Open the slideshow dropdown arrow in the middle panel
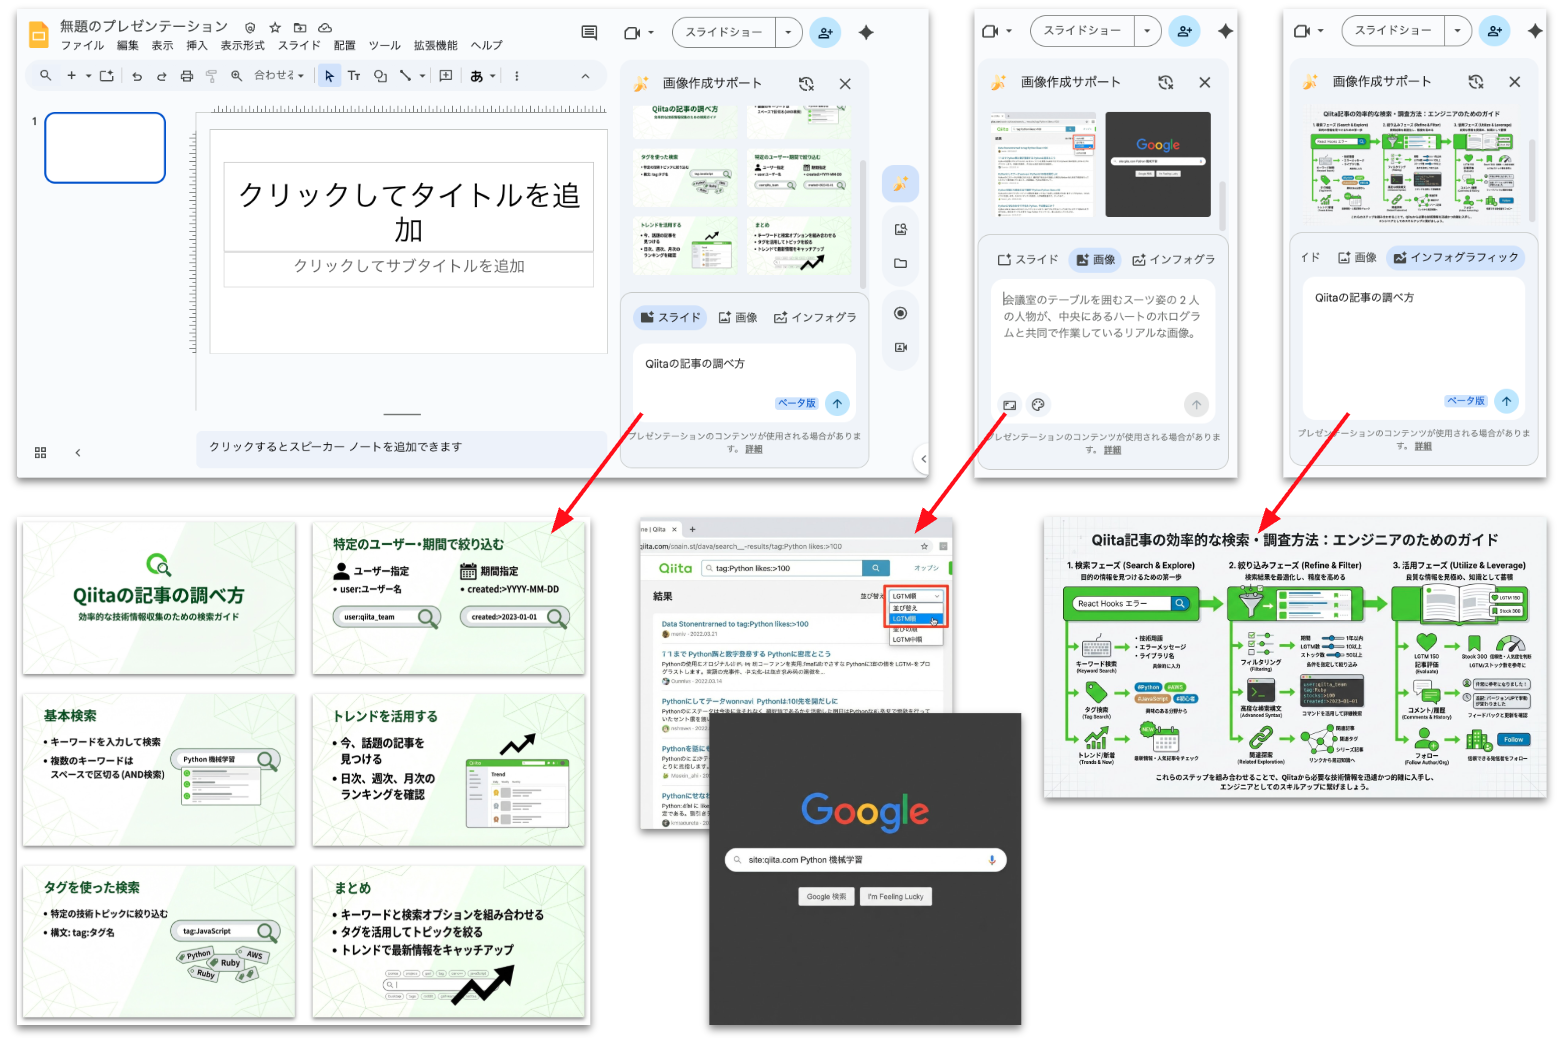 coord(1147,31)
